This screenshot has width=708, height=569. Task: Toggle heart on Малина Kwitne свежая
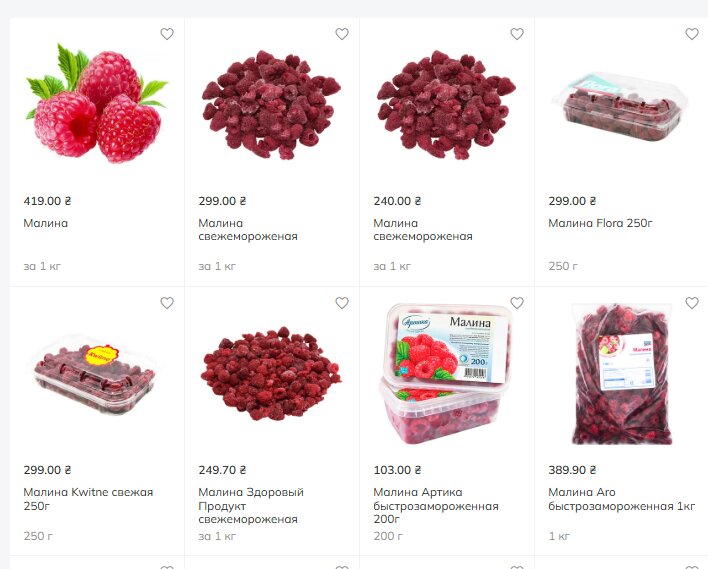coord(167,303)
